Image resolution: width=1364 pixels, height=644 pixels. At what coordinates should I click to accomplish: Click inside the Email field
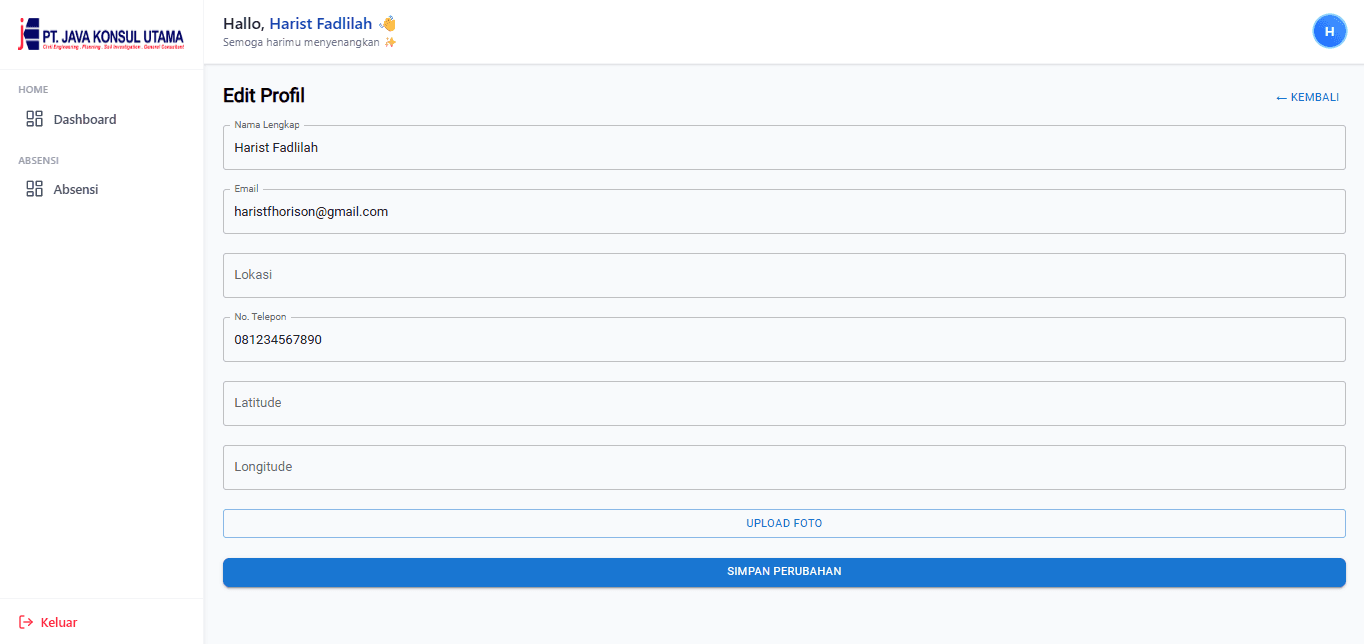click(x=784, y=211)
